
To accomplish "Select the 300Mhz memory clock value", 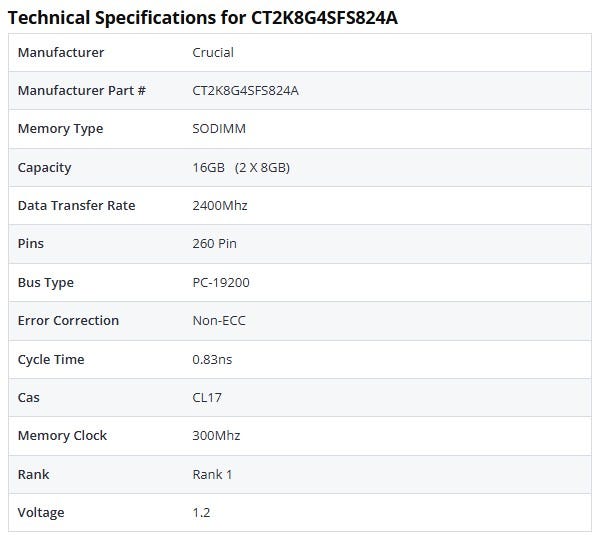I will click(216, 435).
